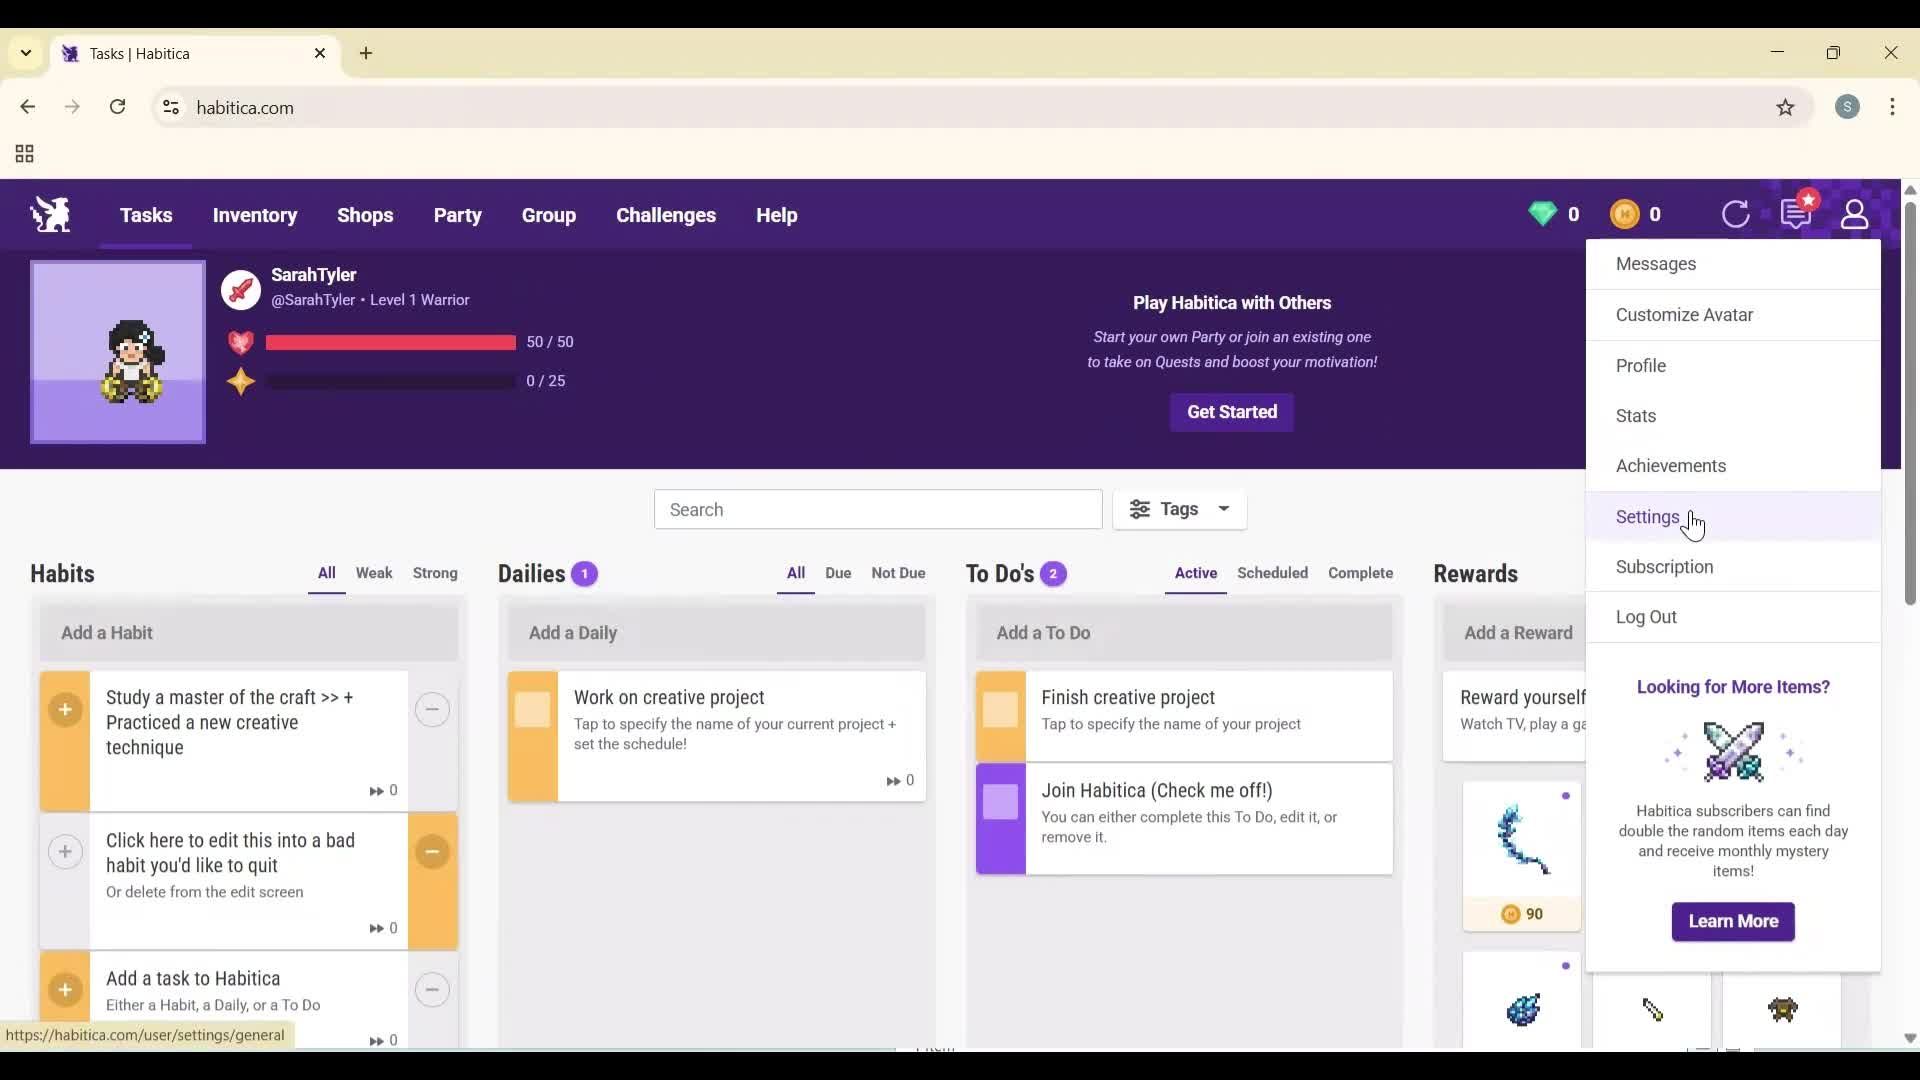Switch to the Scheduled tab
This screenshot has height=1080, width=1920.
(1272, 573)
